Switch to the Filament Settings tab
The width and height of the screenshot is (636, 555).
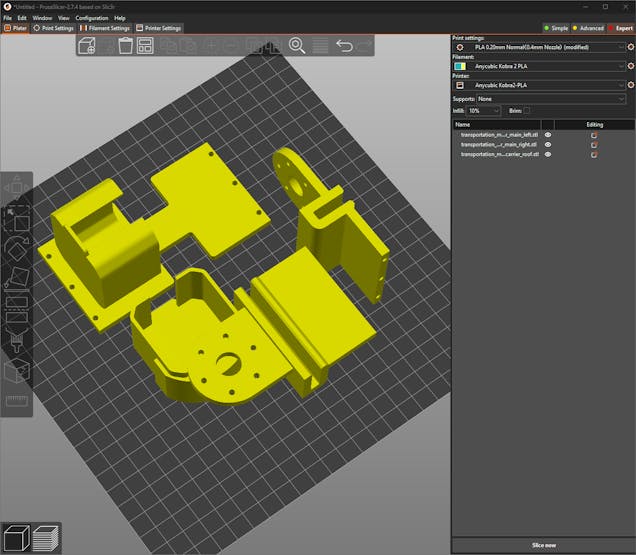point(105,28)
